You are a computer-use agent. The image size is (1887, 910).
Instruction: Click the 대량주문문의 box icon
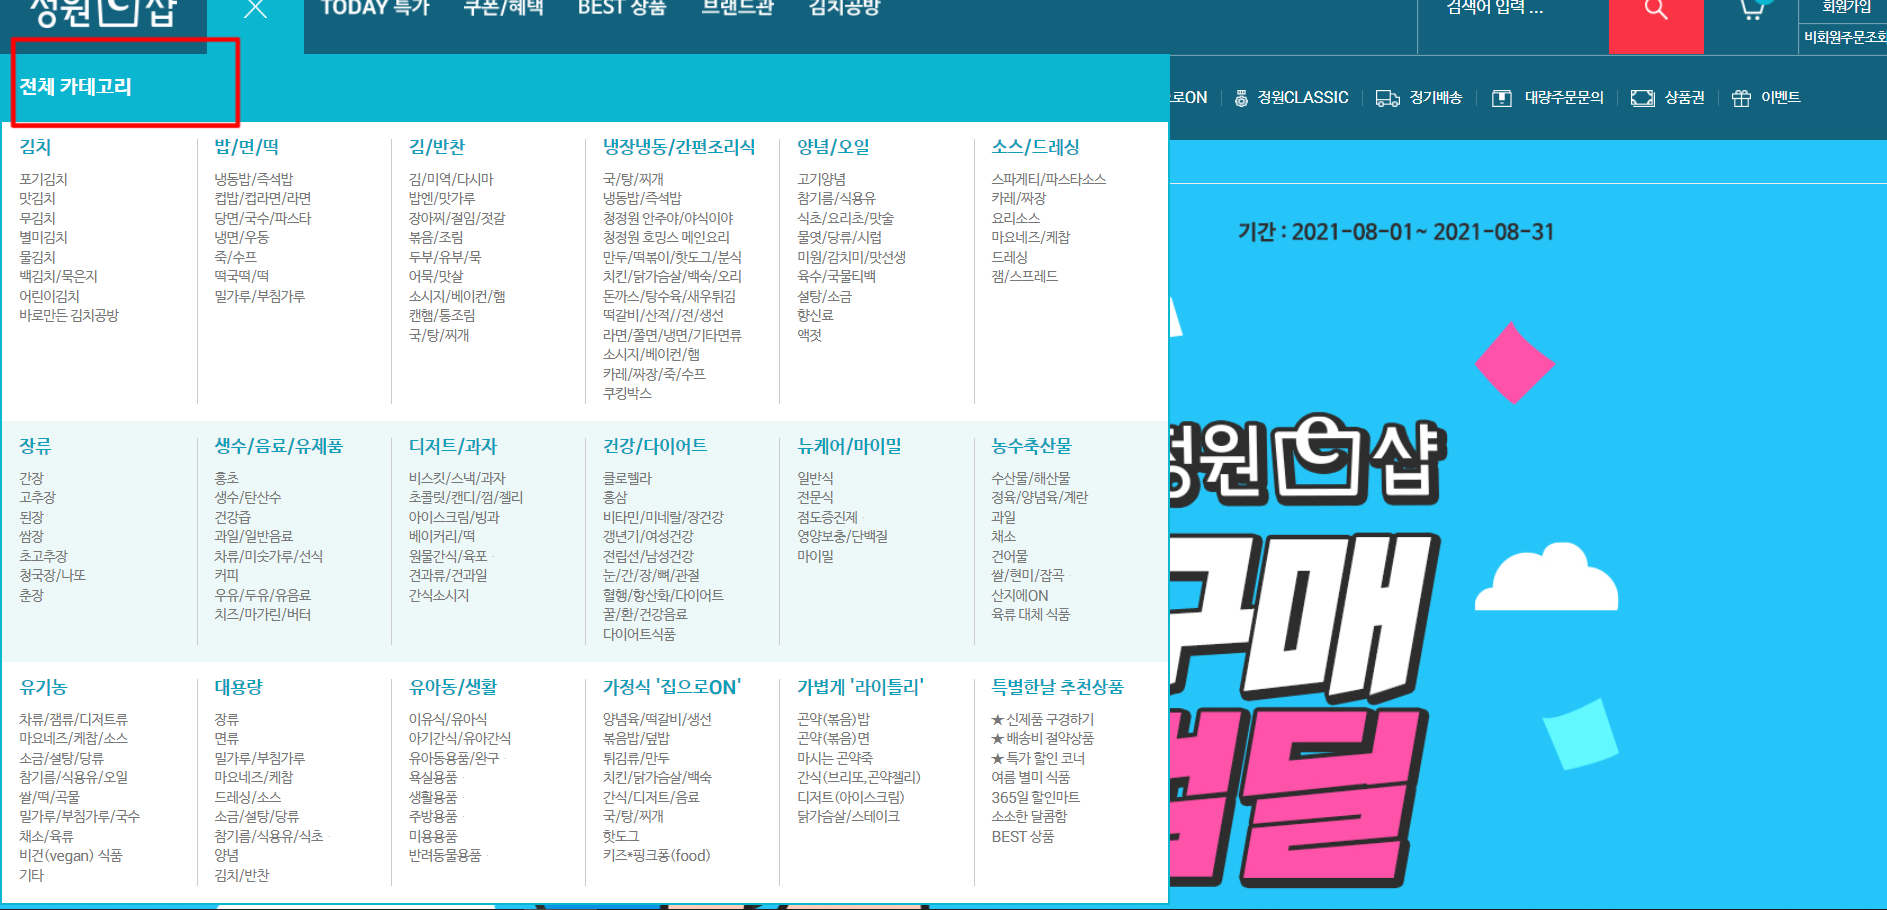[1501, 98]
